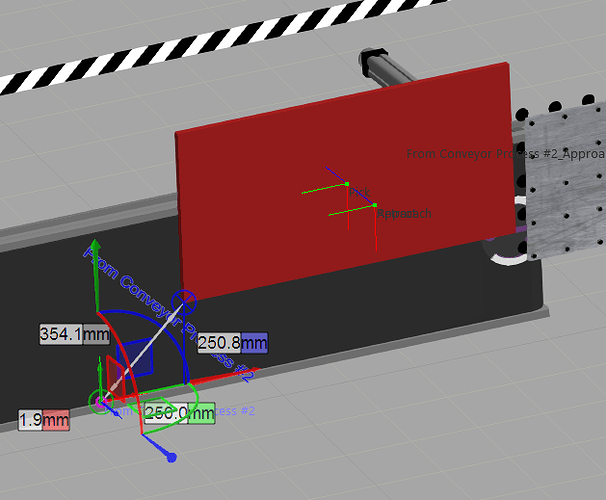The width and height of the screenshot is (606, 500).
Task: Click the 1.9 mm dimension field
Action: click(30, 421)
